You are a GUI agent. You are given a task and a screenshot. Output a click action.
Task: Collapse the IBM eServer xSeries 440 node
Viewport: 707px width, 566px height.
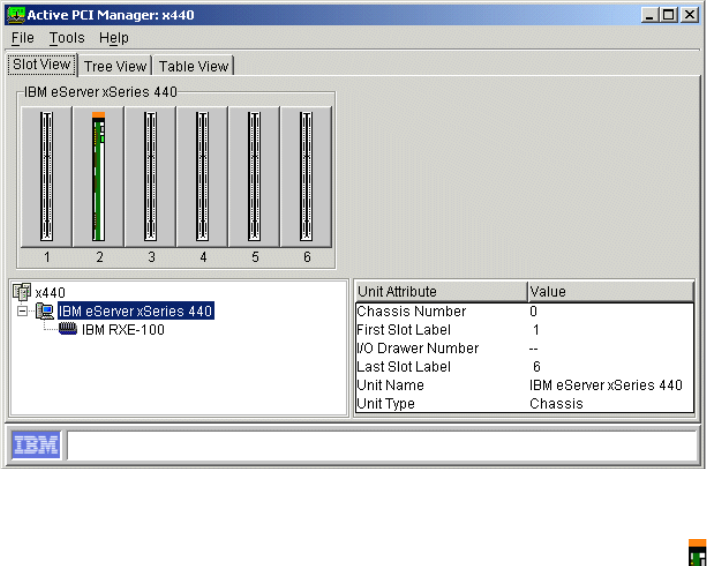click(x=22, y=311)
